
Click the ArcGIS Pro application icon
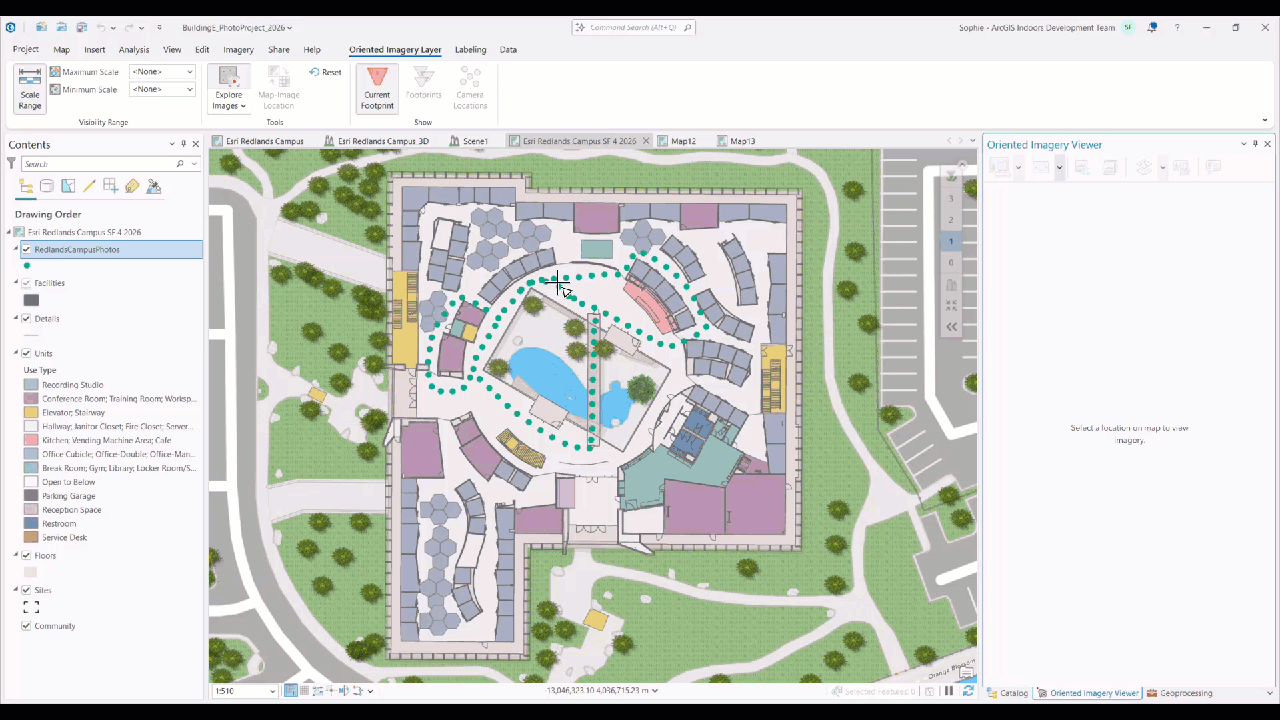[x=11, y=28]
